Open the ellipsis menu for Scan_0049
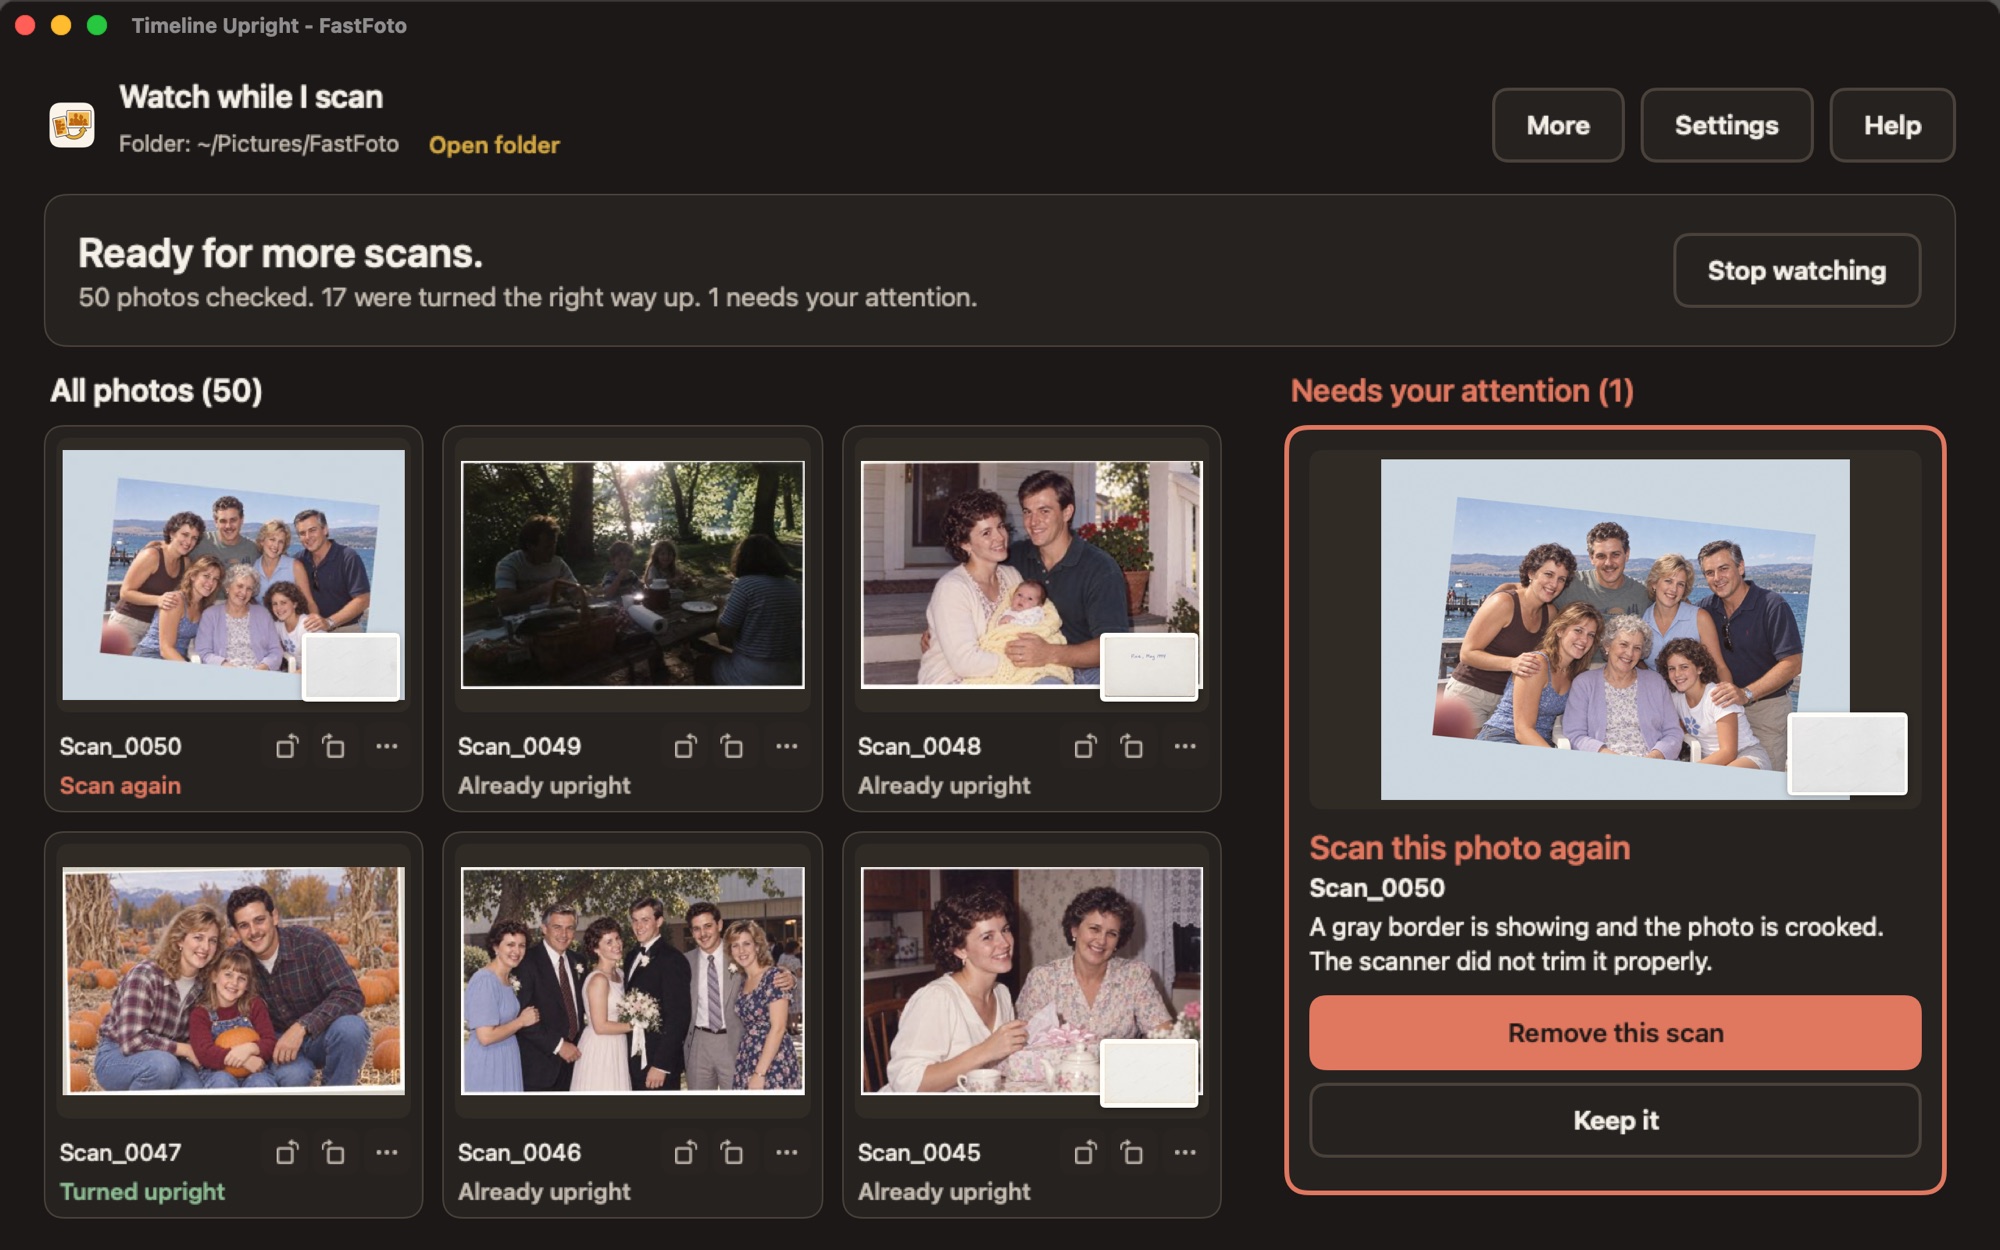The image size is (2000, 1250). pyautogui.click(x=787, y=746)
